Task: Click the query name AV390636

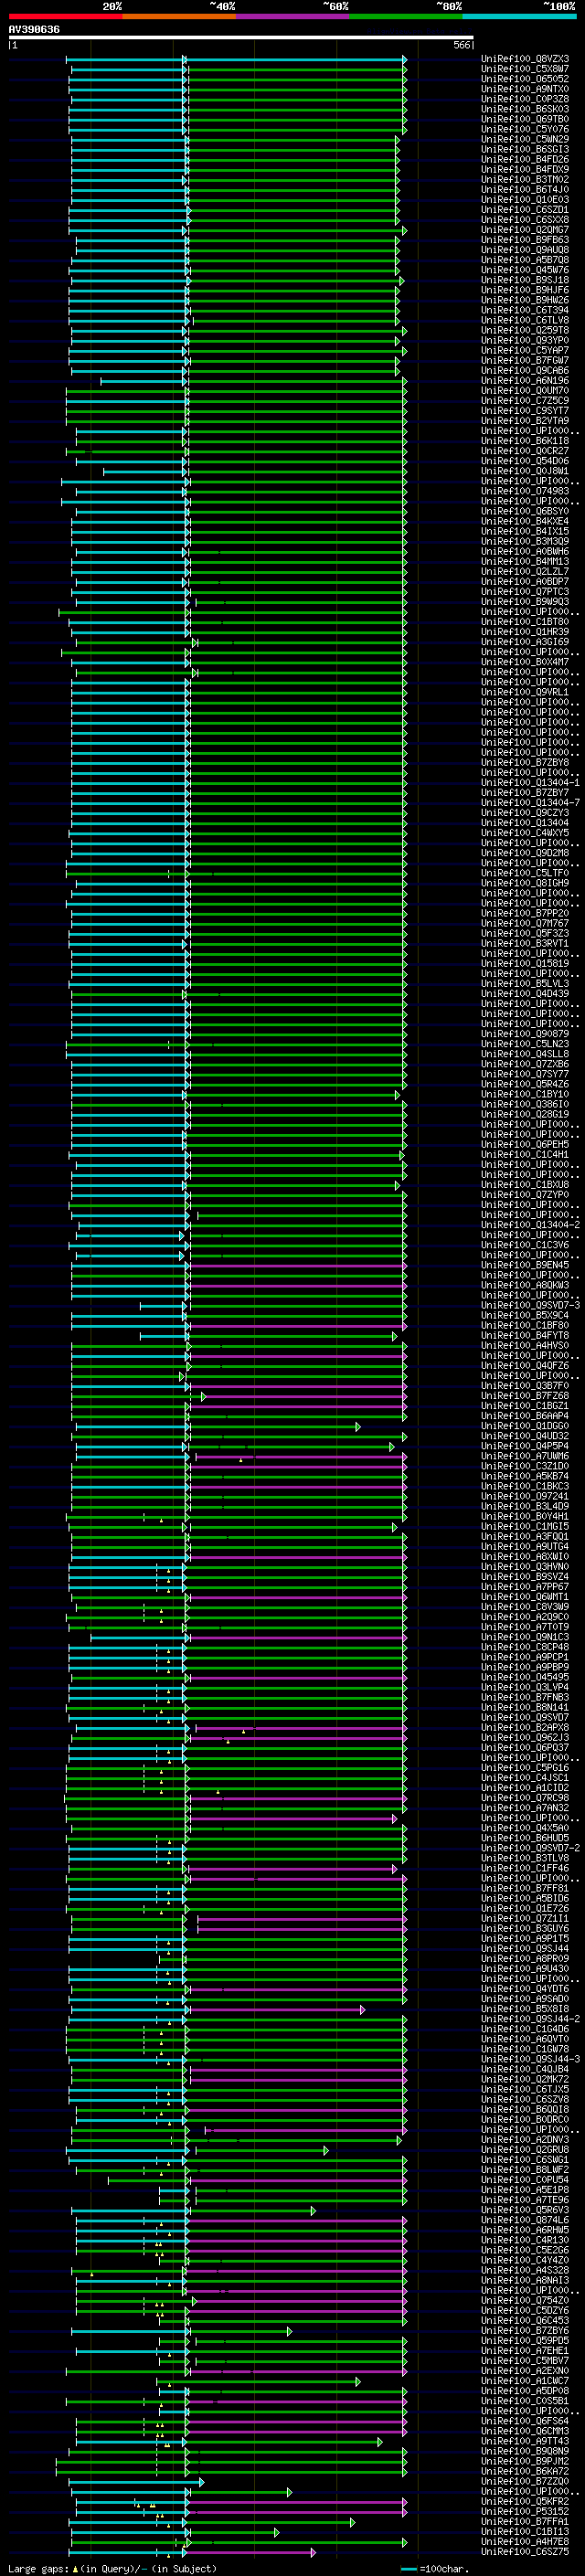Action: (34, 30)
